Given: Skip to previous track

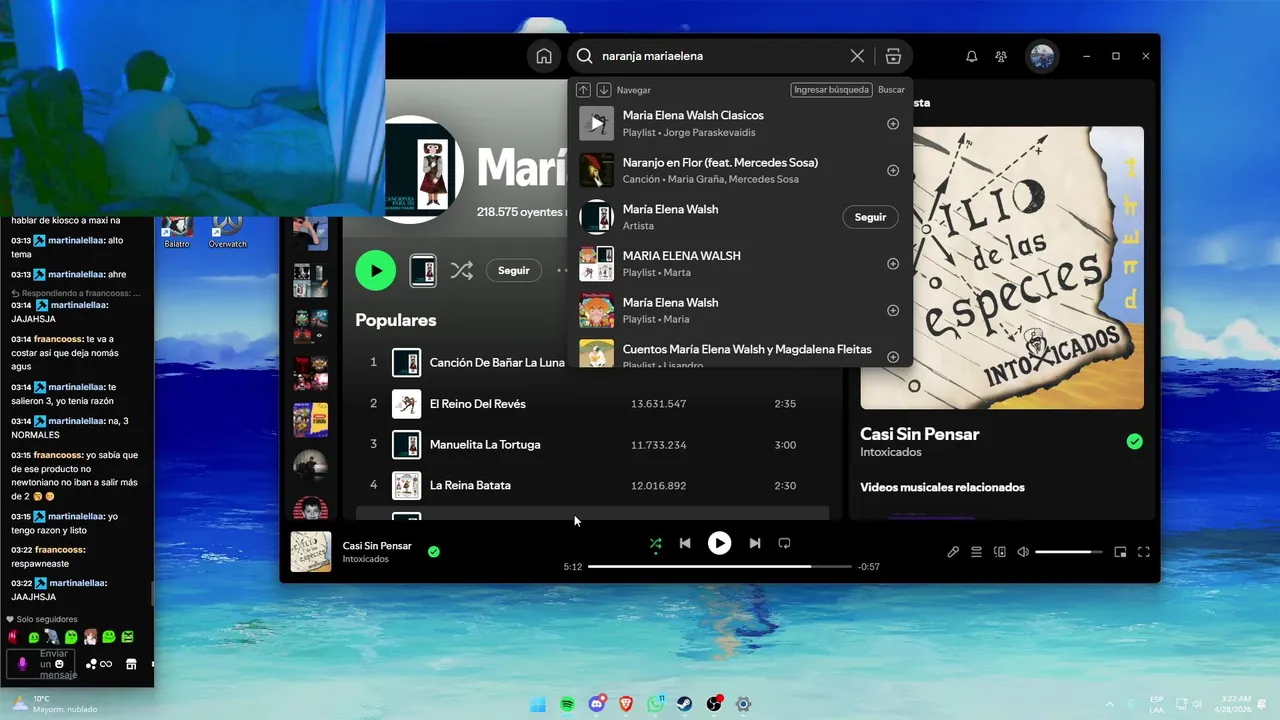Looking at the screenshot, I should click(x=685, y=543).
